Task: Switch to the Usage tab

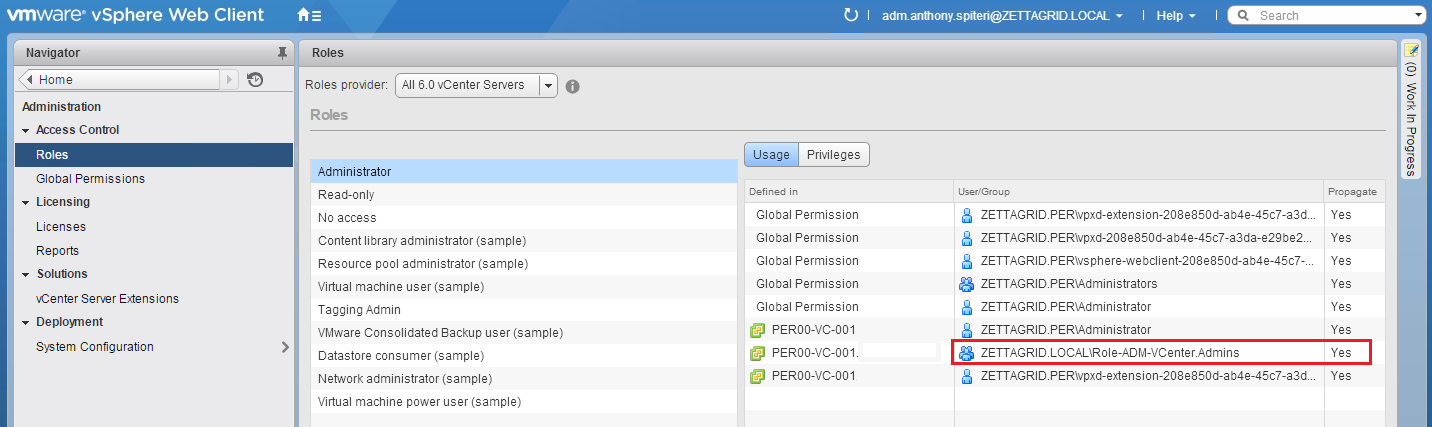Action: click(x=771, y=155)
